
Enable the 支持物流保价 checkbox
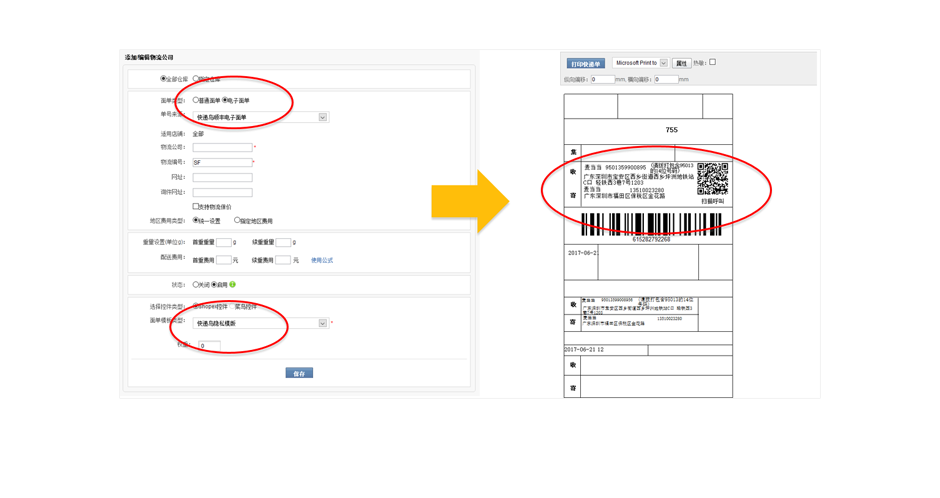196,207
